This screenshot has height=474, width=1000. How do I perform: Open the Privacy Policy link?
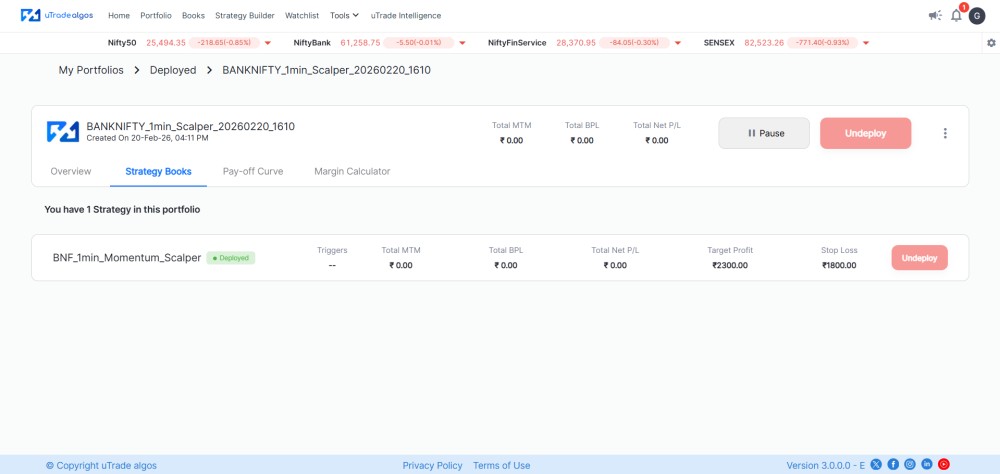(x=432, y=466)
